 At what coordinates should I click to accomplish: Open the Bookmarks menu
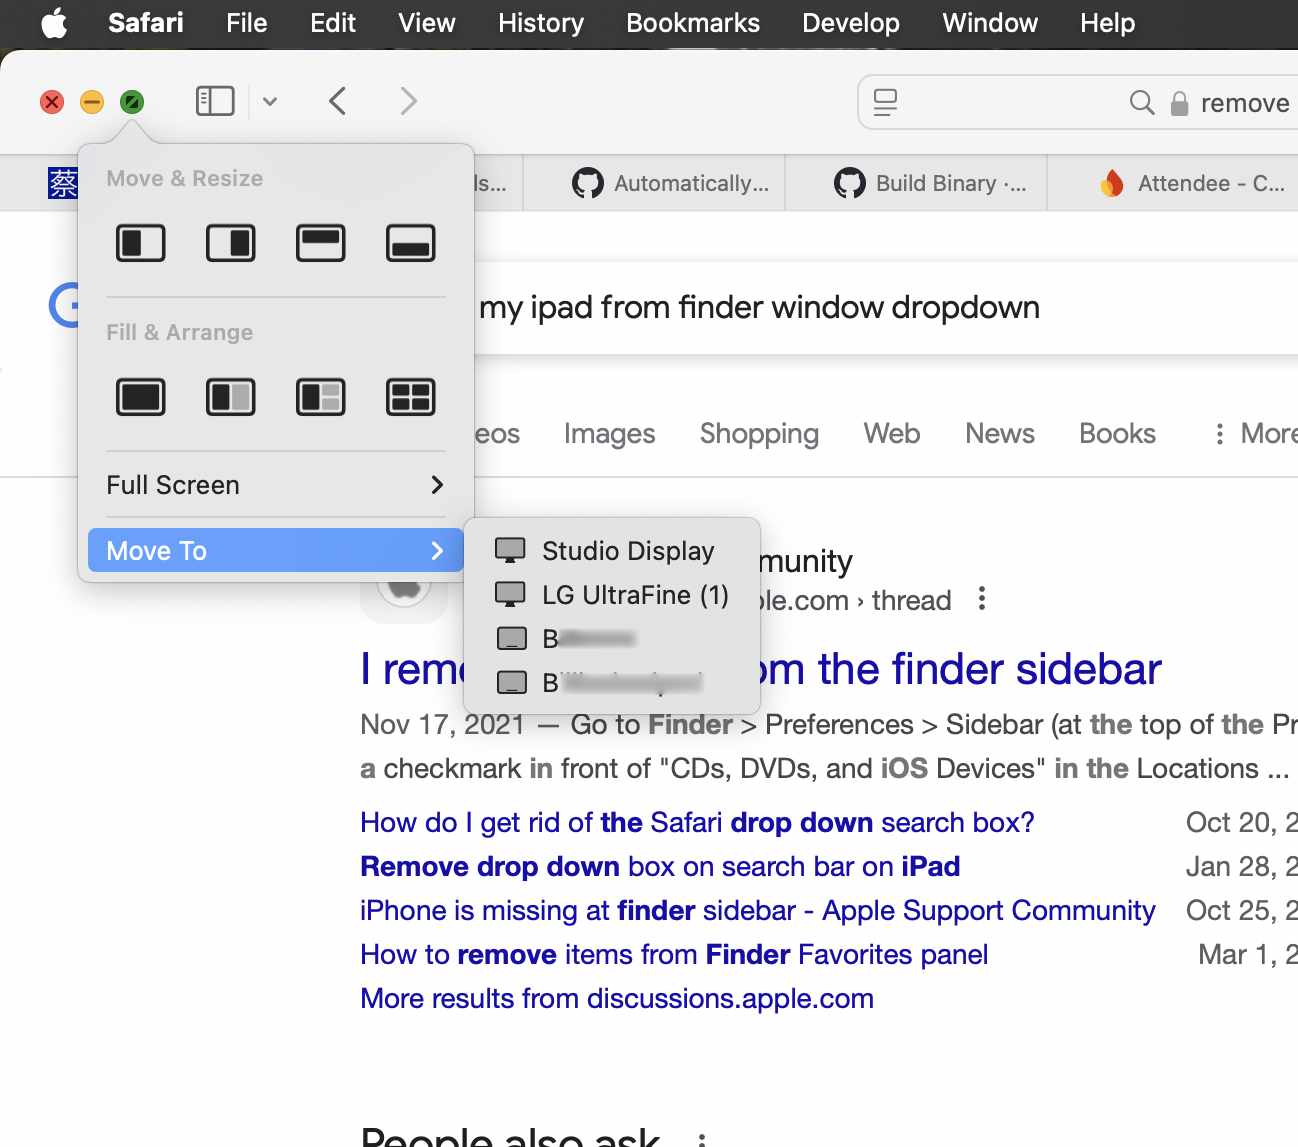click(693, 23)
